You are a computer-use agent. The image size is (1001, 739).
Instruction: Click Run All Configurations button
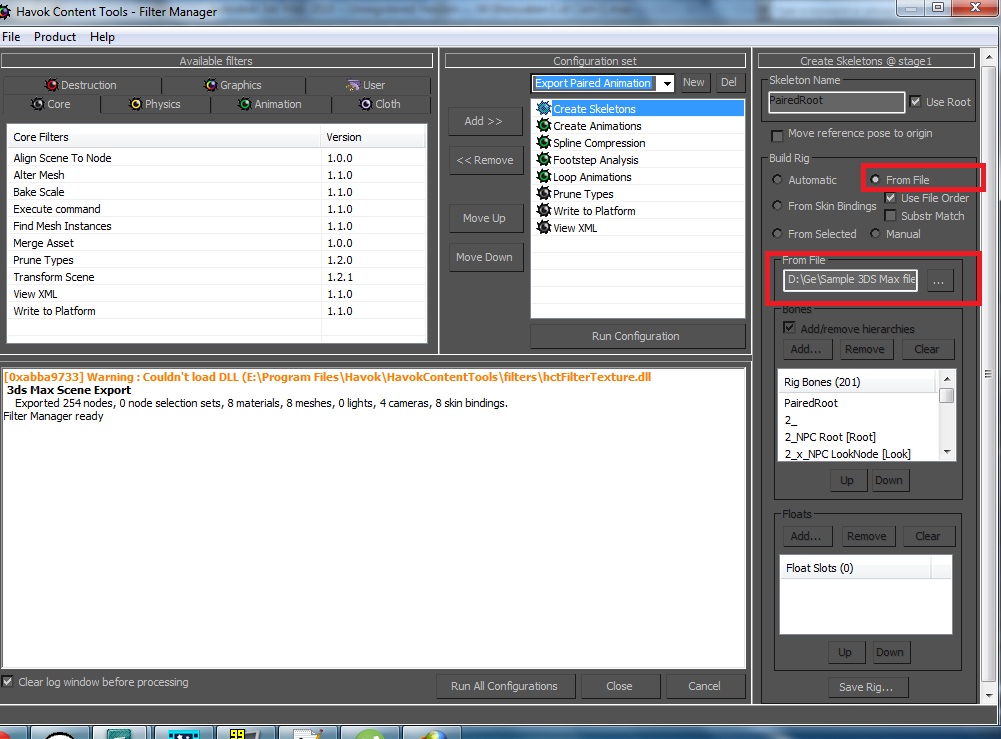point(504,686)
